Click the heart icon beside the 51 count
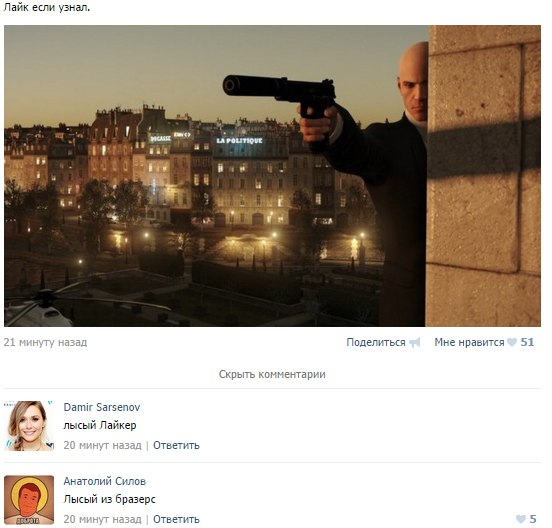This screenshot has width=552, height=528. click(x=512, y=342)
